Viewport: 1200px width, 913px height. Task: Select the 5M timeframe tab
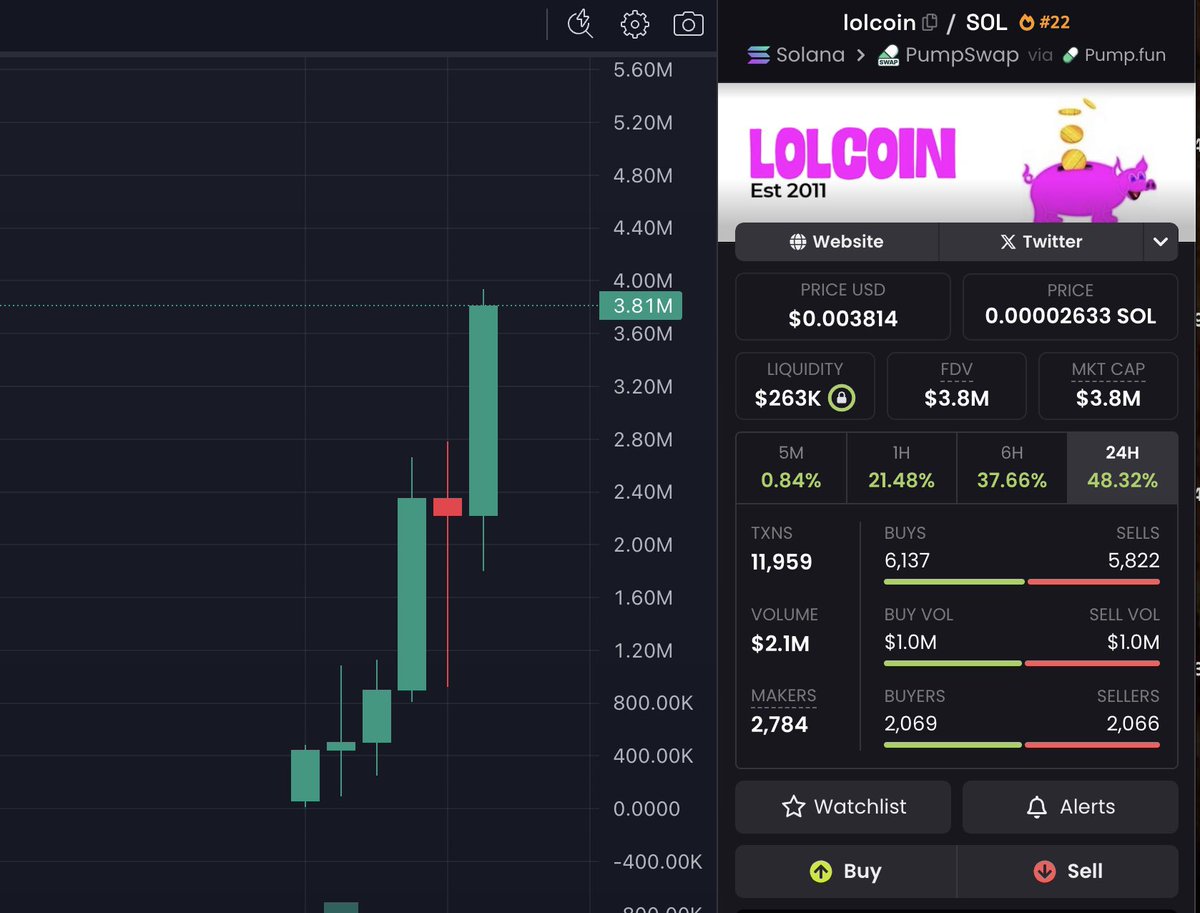(x=791, y=467)
